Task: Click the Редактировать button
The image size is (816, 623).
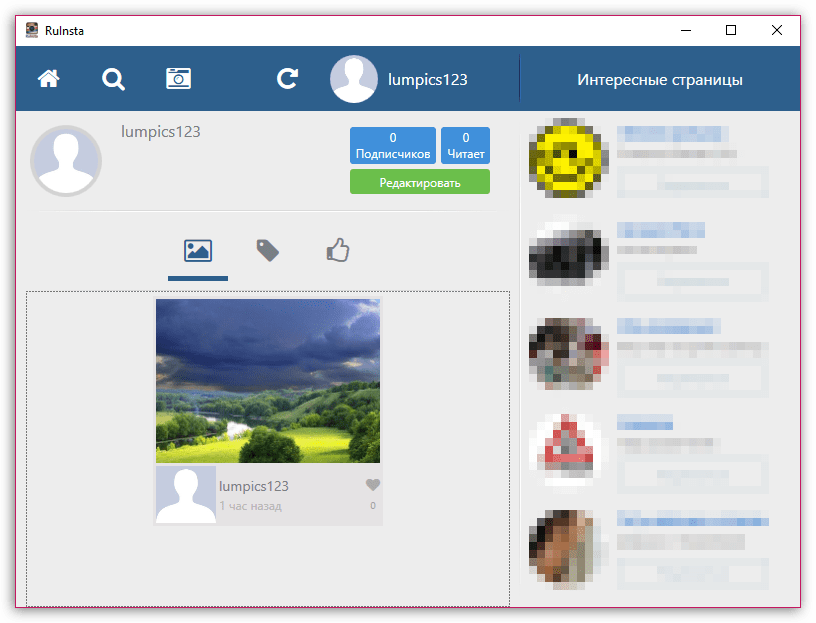Action: 420,182
